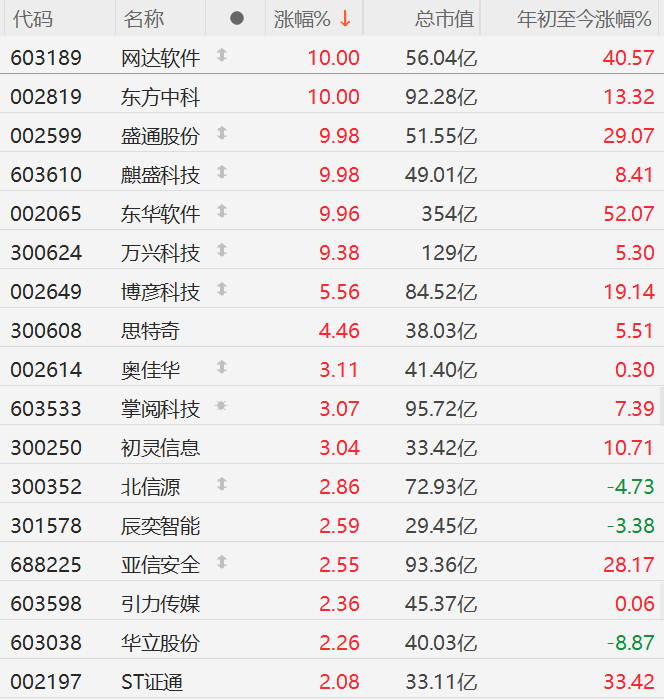664x700 pixels.
Task: Click 东华软件 market cap 354亿
Action: 449,214
